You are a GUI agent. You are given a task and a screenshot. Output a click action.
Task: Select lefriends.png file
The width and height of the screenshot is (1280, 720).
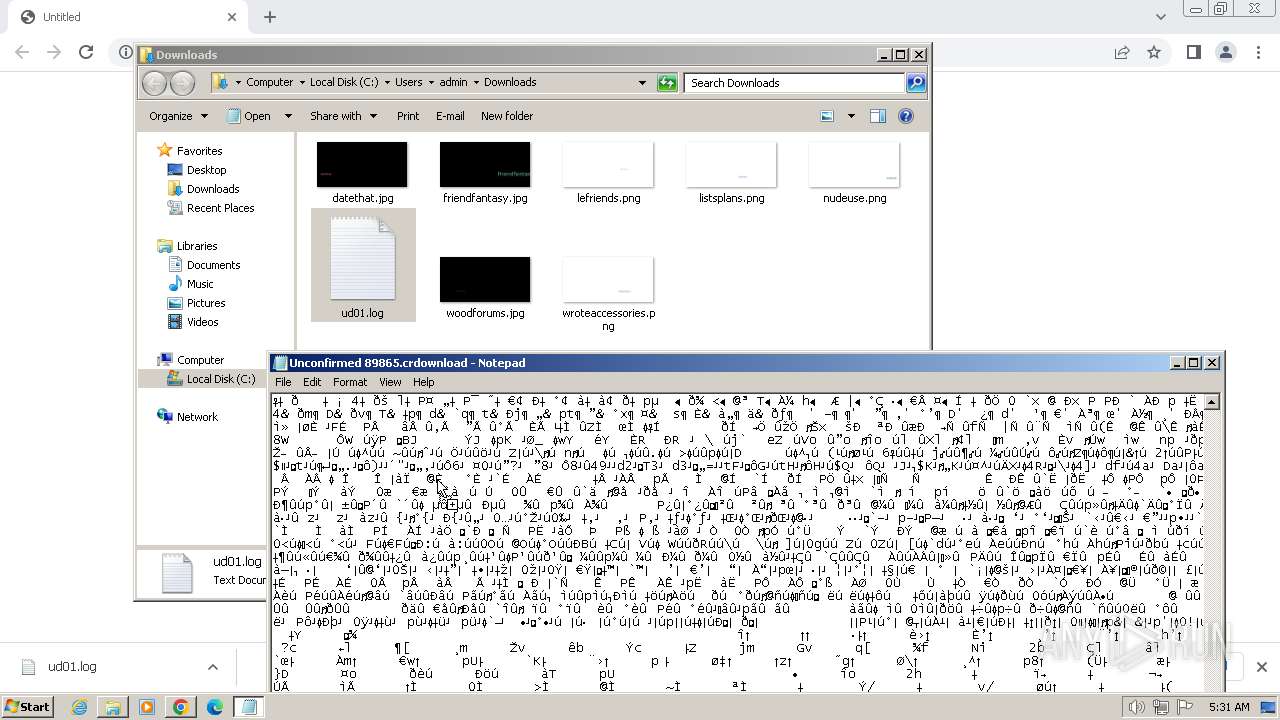pos(608,172)
